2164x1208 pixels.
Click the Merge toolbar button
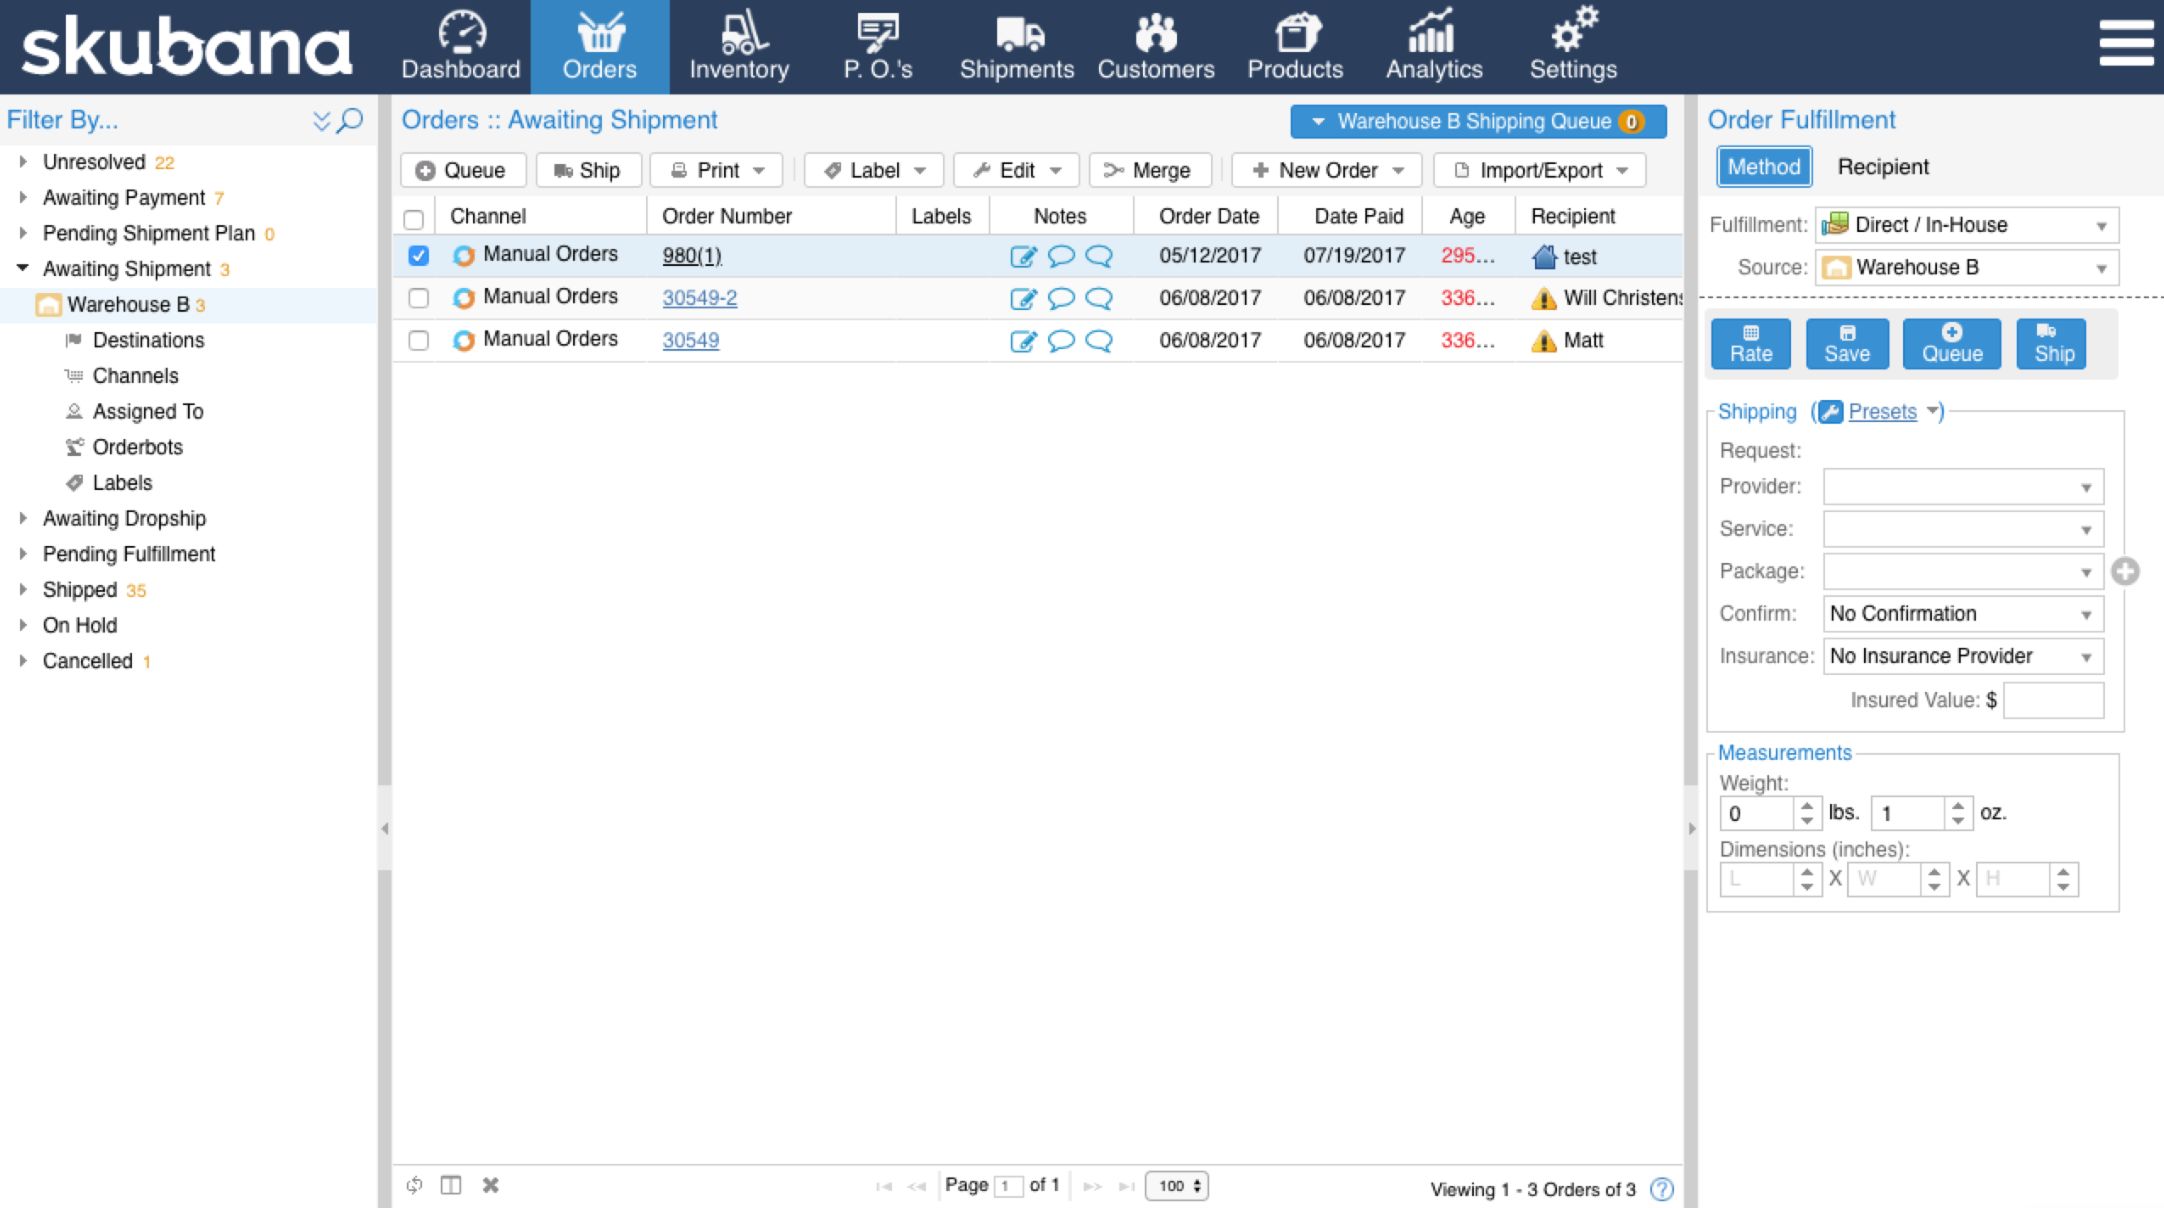[x=1149, y=170]
